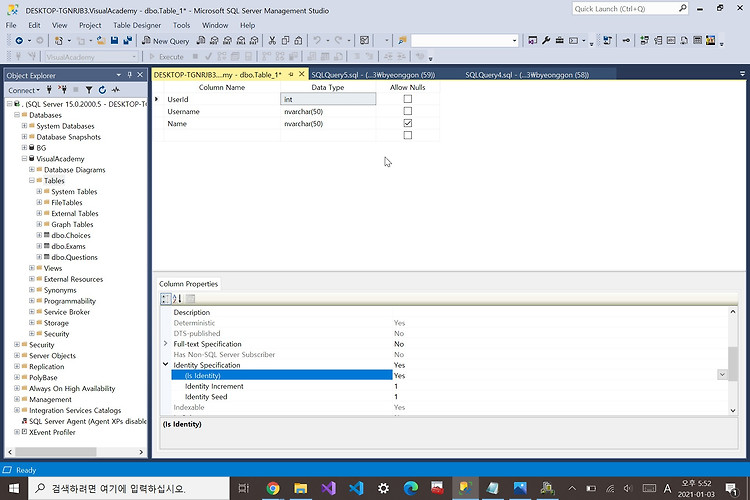
Task: Open the Connect dropdown in Object Explorer
Action: pyautogui.click(x=24, y=90)
